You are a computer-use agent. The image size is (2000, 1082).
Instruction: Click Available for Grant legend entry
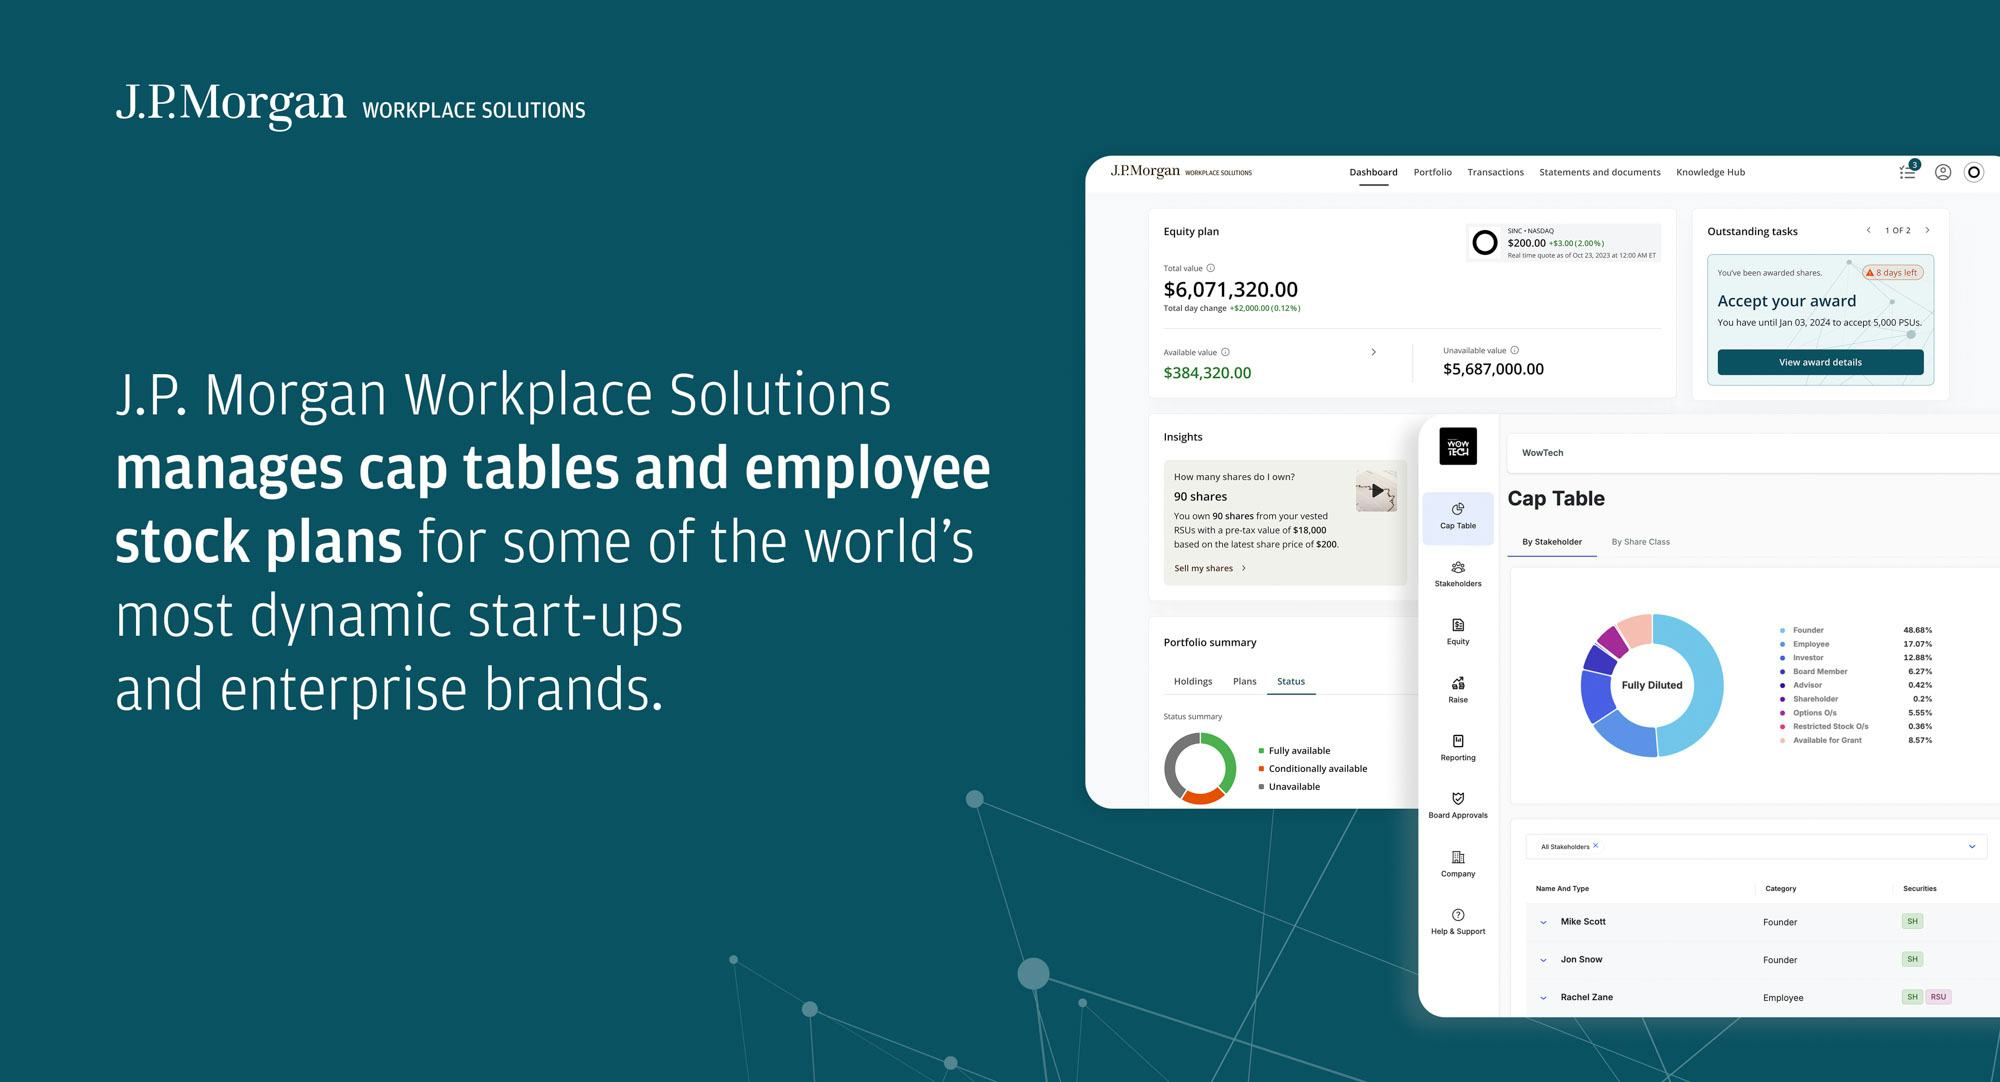point(1855,741)
